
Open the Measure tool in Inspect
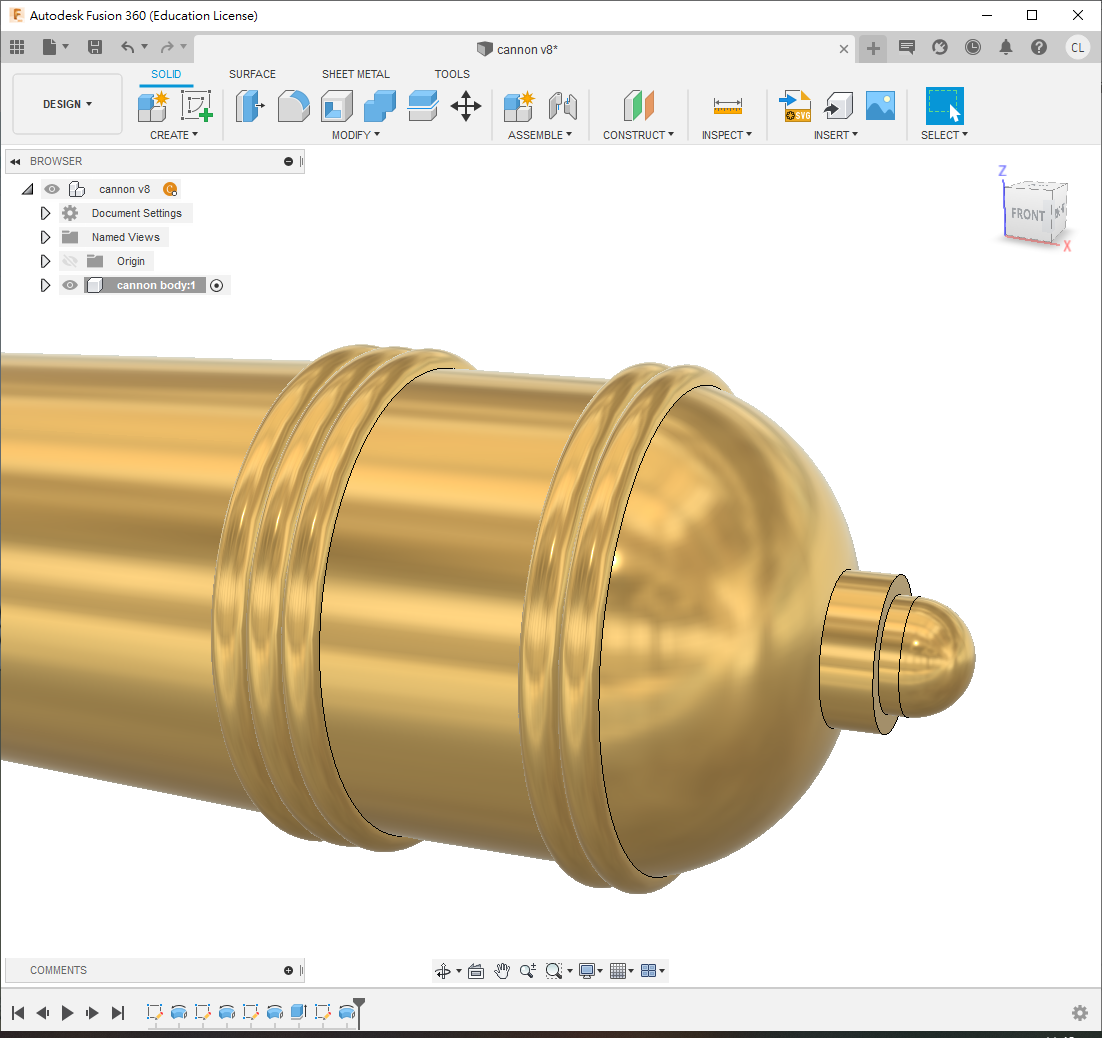727,105
